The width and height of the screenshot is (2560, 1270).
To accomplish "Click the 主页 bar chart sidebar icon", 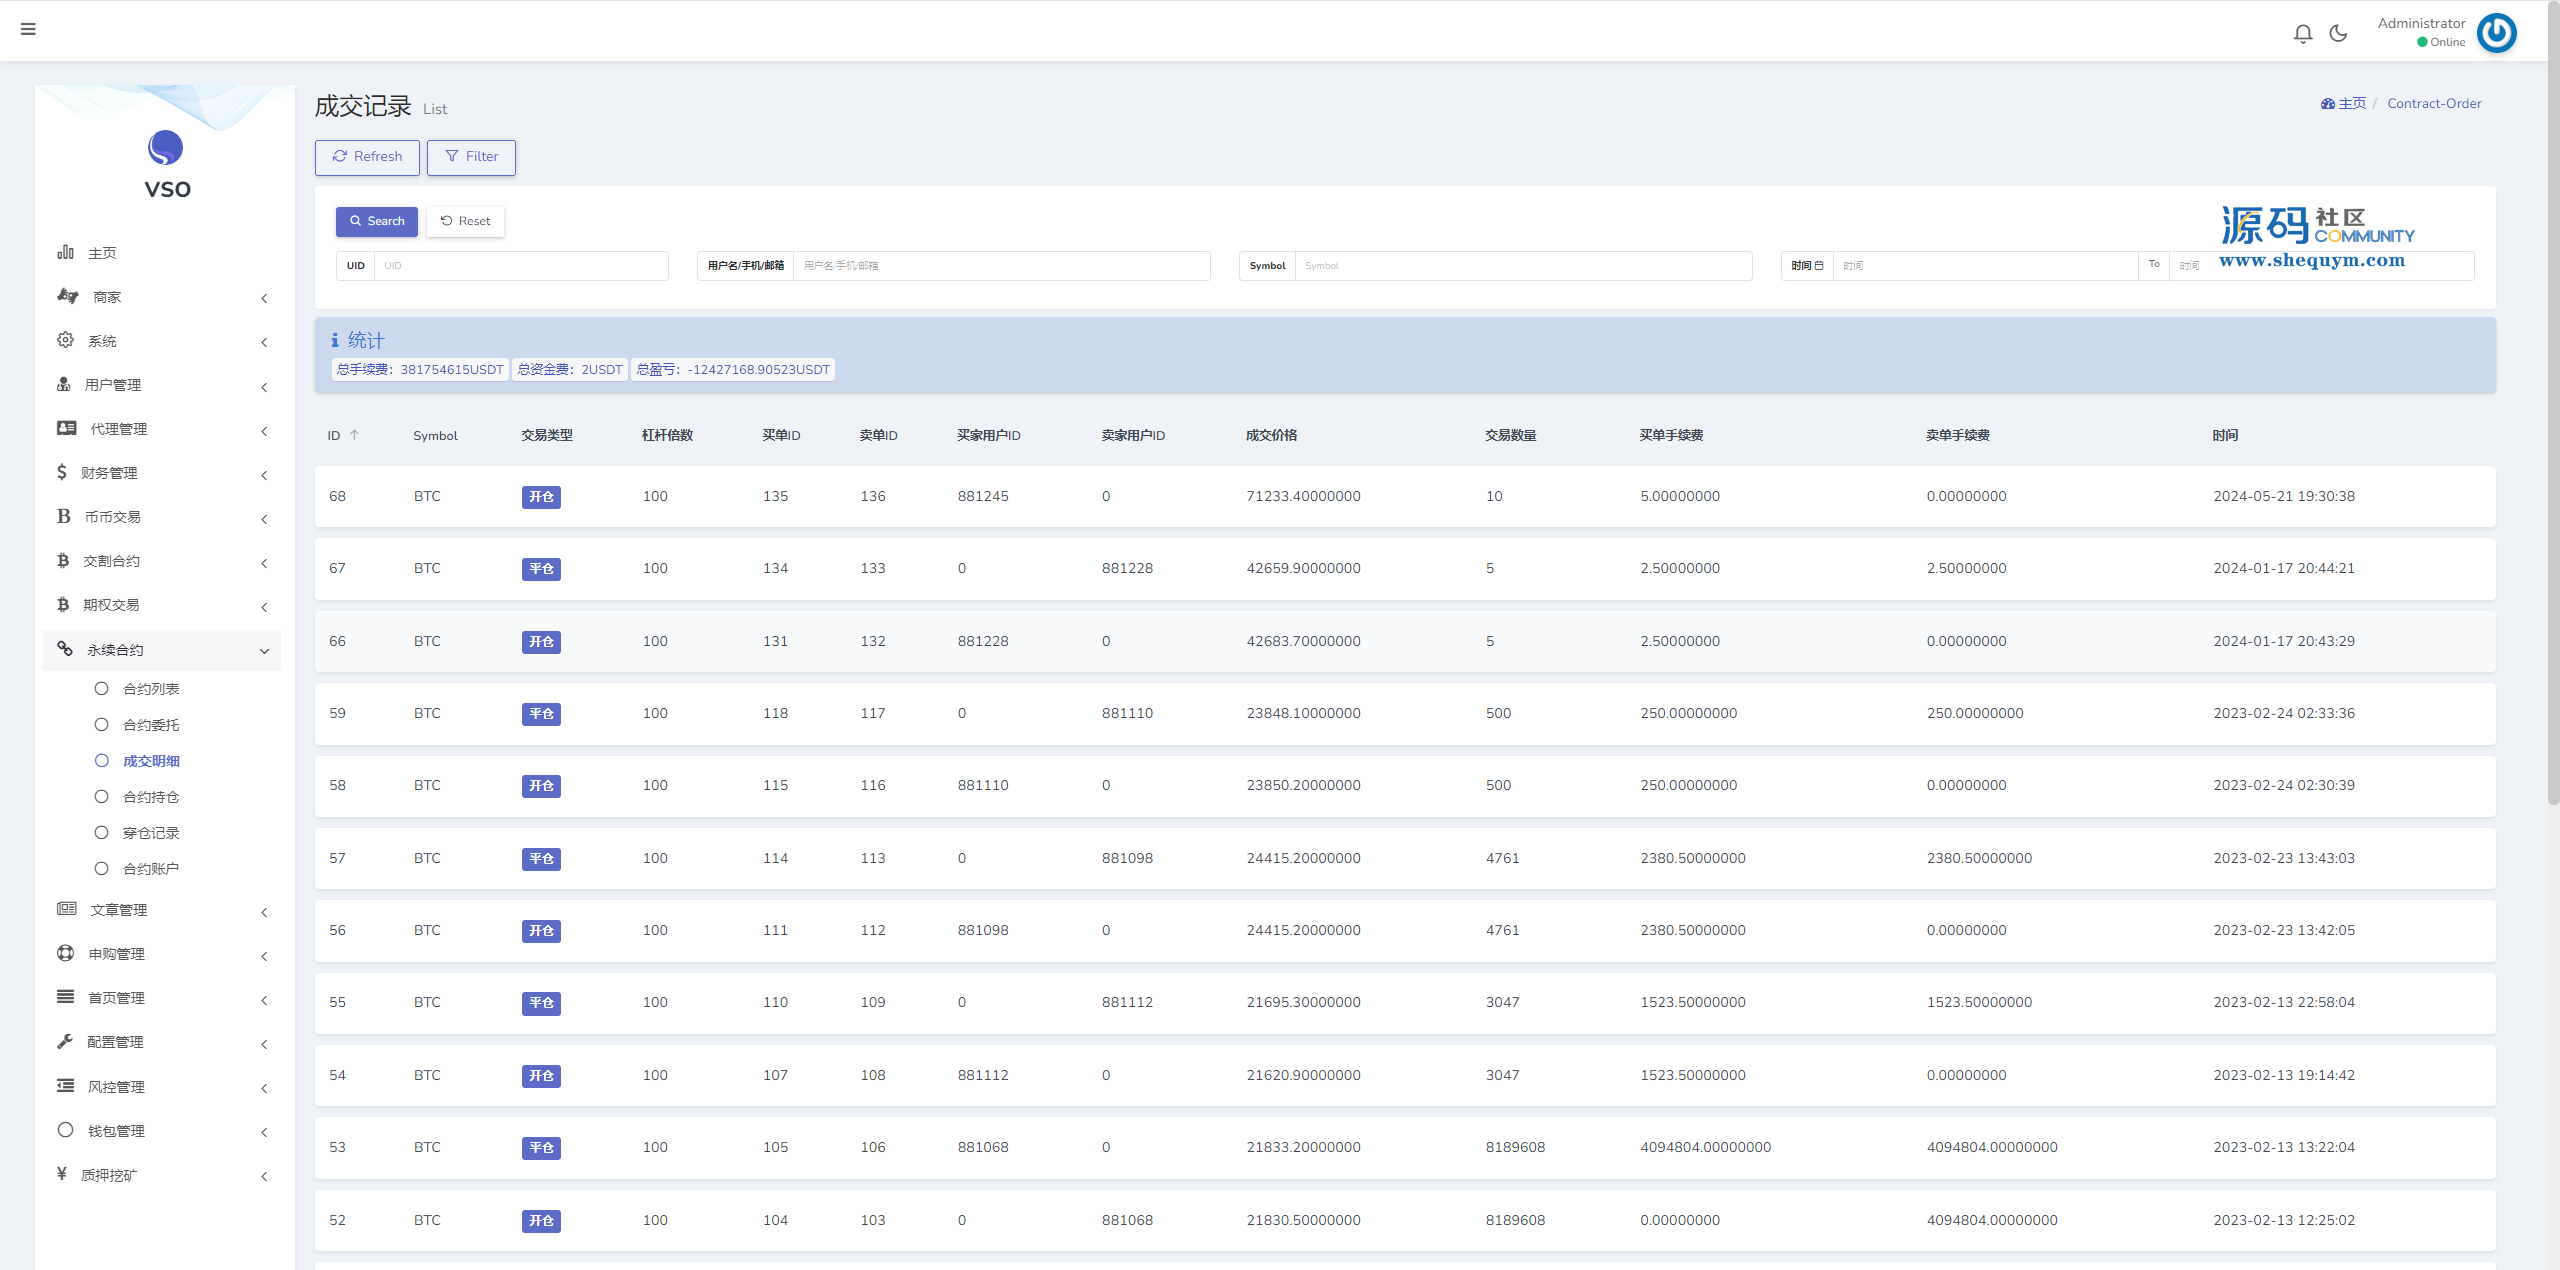I will point(66,252).
